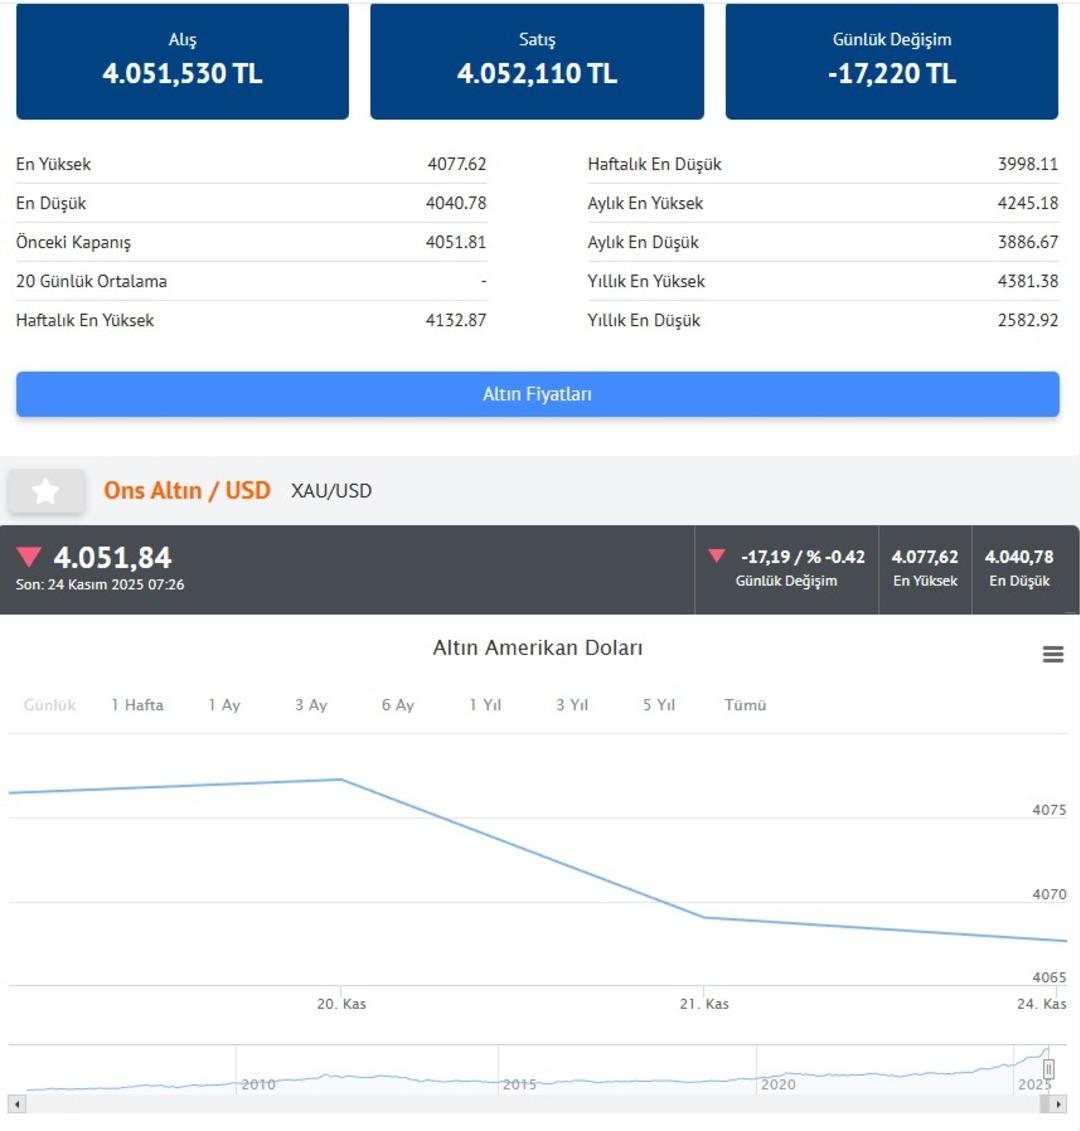Select the Günlük chart range
Viewport: 1080px width, 1131px height.
coord(50,705)
